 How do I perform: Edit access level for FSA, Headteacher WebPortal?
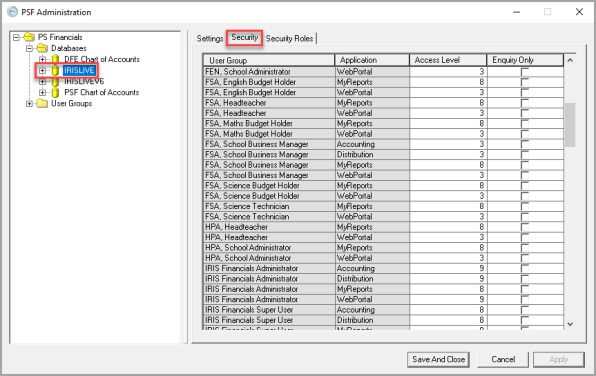tap(448, 113)
